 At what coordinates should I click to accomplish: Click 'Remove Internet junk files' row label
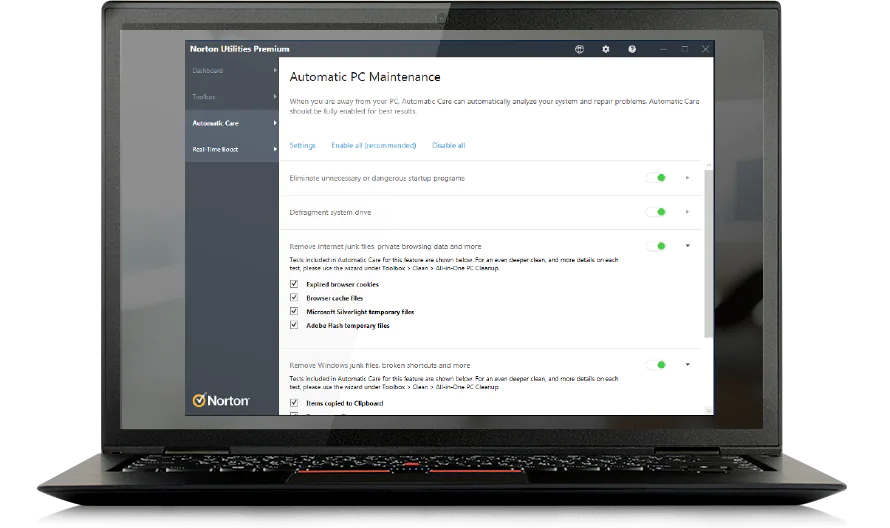385,246
